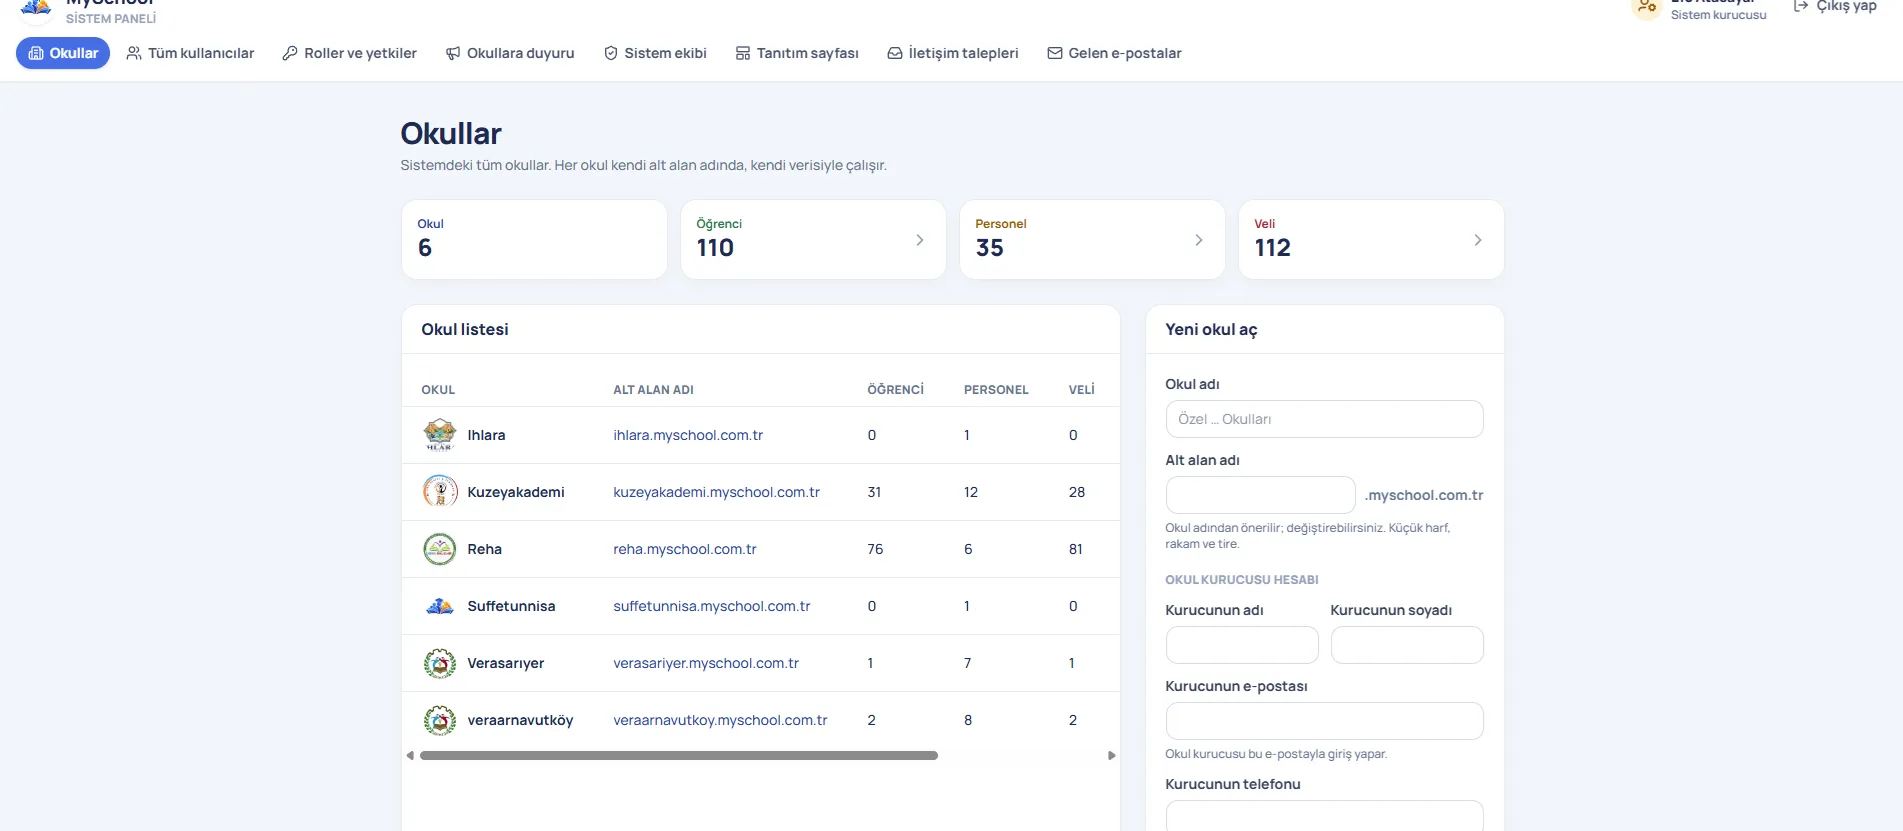Focus the Kurucunun soyadı field
This screenshot has height=831, width=1903.
pyautogui.click(x=1407, y=645)
